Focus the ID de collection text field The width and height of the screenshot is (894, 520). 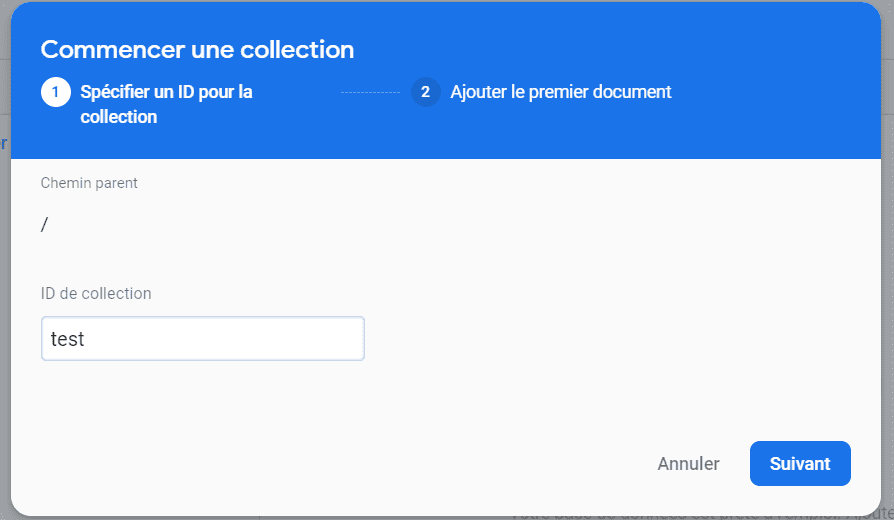click(x=202, y=339)
